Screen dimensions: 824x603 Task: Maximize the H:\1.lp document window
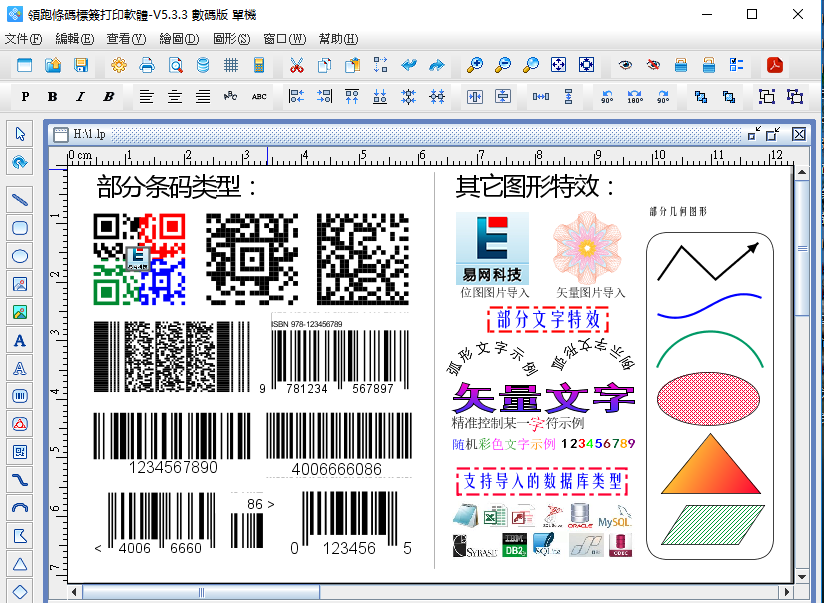[772, 135]
